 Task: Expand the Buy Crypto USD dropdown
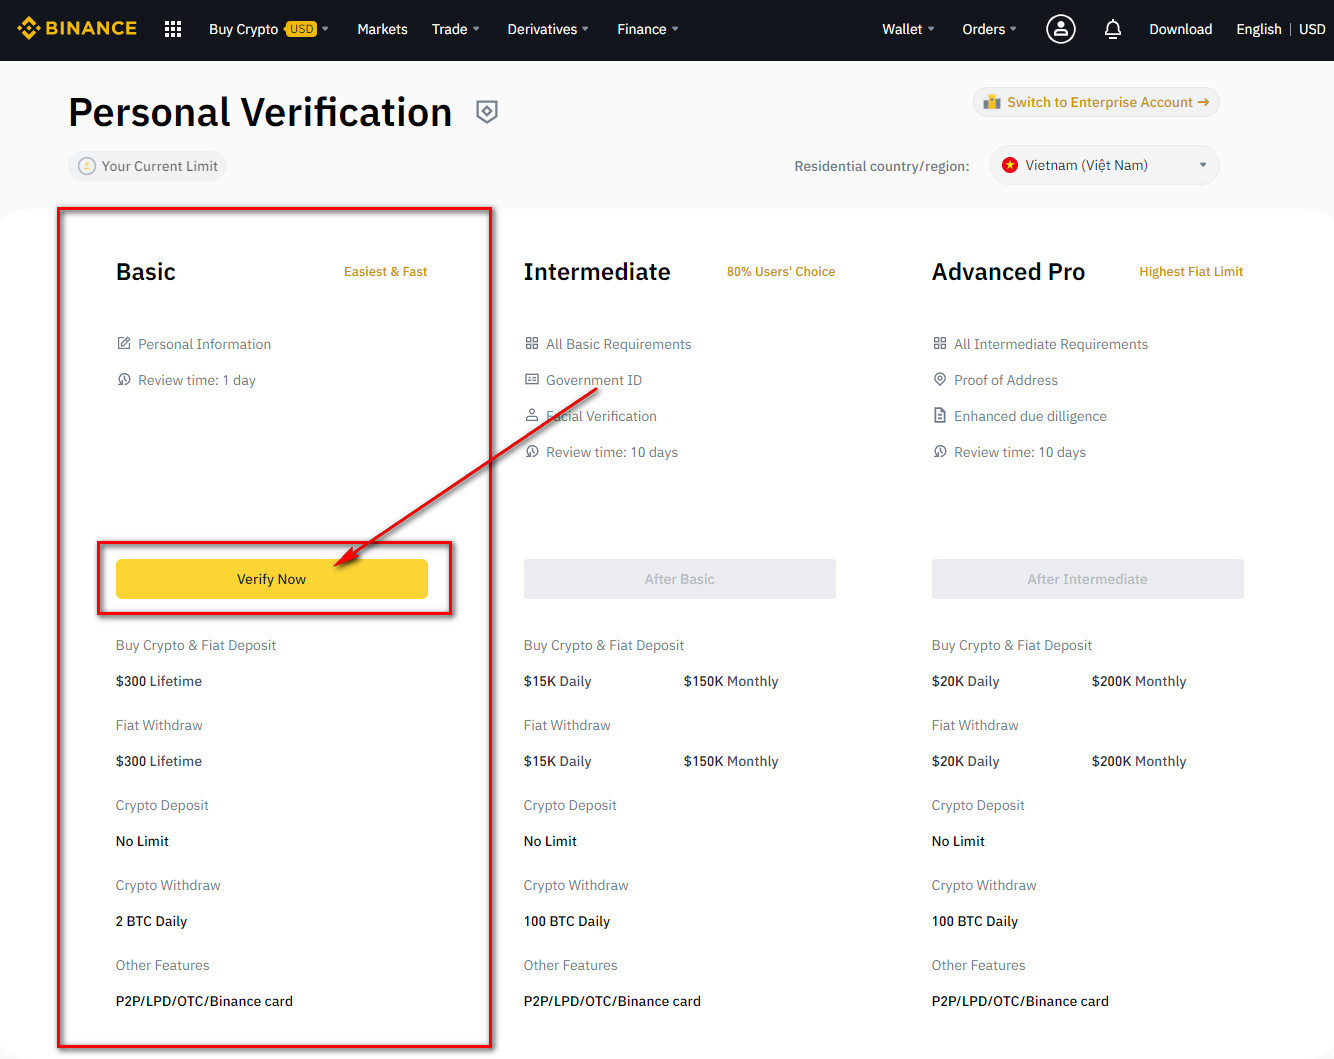tap(268, 29)
